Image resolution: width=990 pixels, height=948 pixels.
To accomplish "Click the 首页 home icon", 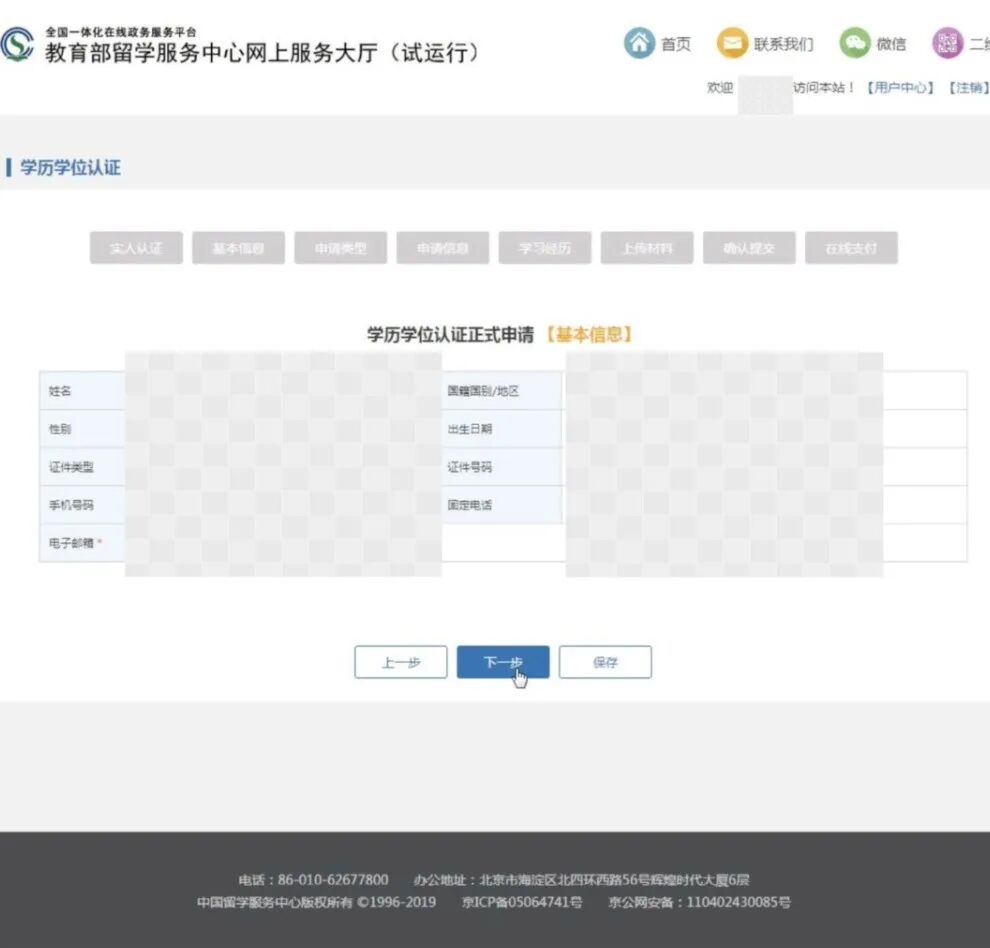I will [640, 43].
